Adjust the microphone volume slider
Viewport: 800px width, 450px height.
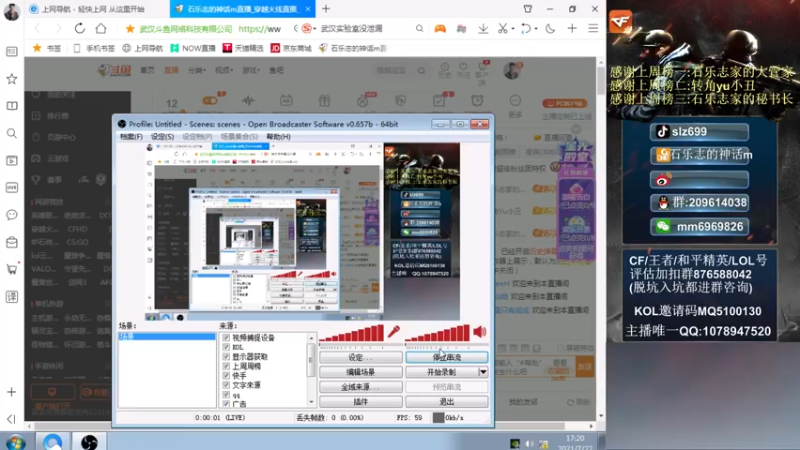coord(352,334)
